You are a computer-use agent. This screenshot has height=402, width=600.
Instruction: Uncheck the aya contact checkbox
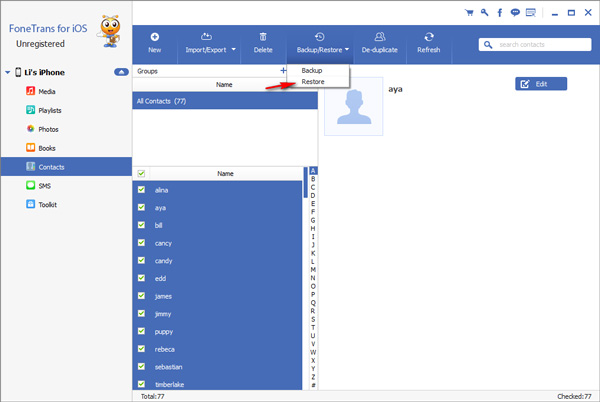(x=141, y=207)
